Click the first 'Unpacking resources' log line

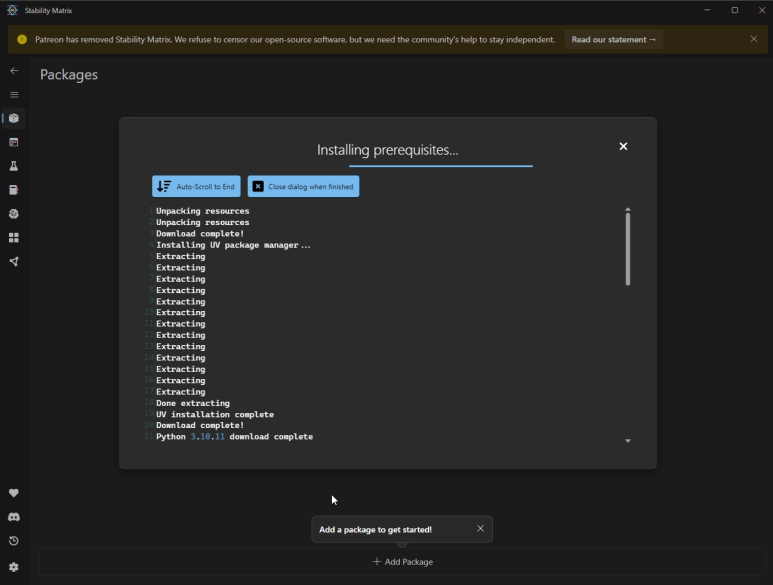tap(203, 211)
